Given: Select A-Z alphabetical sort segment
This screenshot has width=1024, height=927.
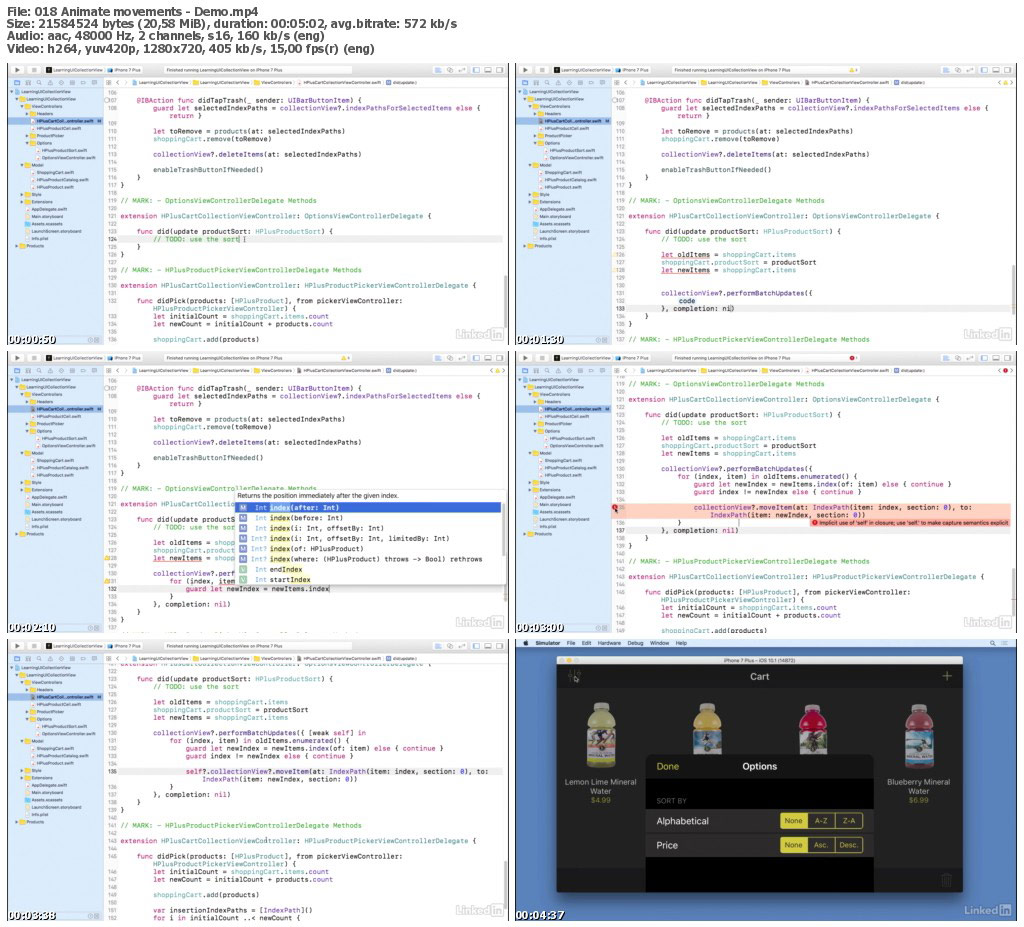Looking at the screenshot, I should [x=821, y=821].
